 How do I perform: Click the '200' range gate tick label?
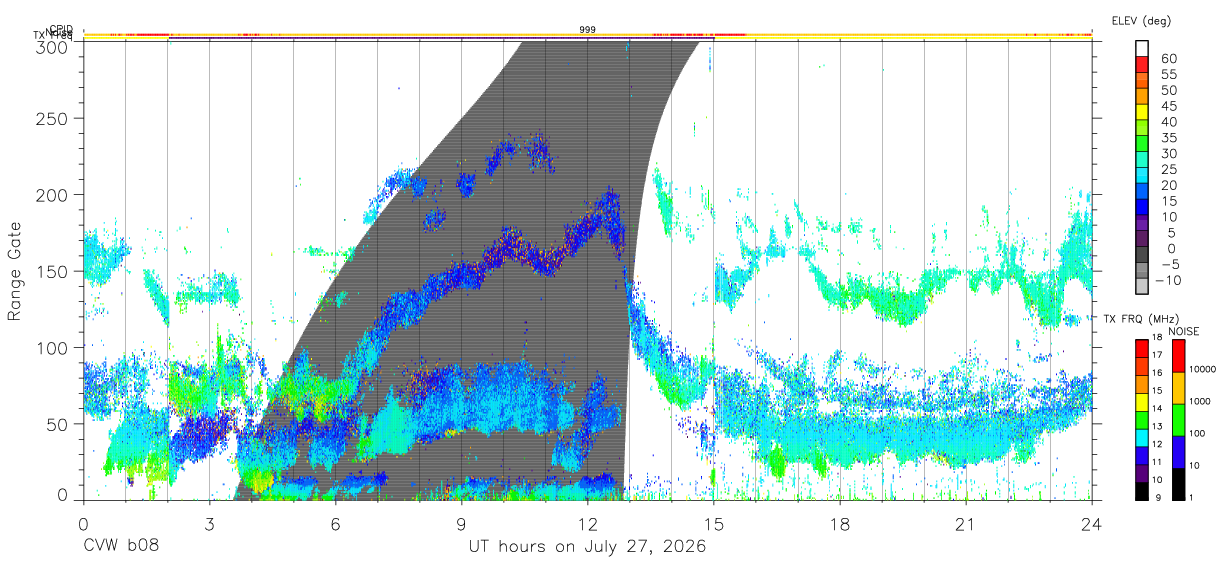(53, 194)
